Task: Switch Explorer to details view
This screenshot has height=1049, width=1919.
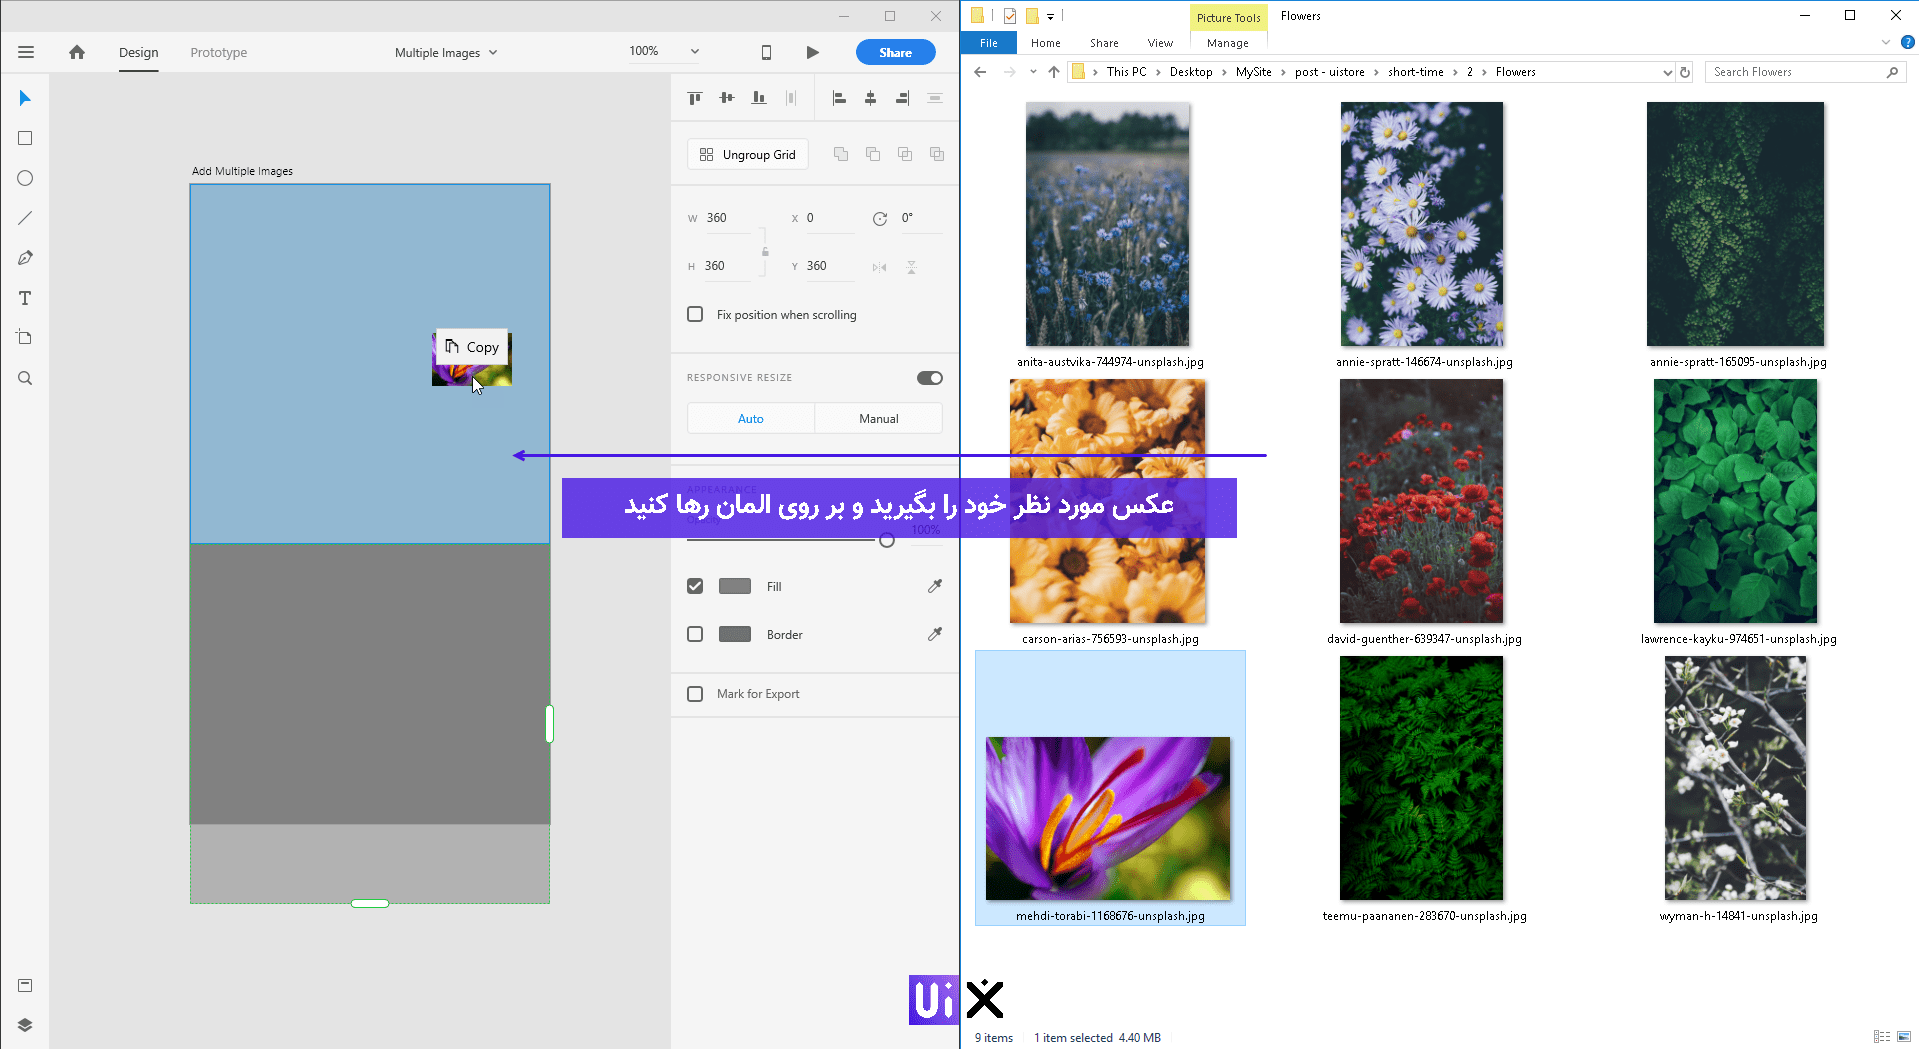Action: point(1882,1037)
